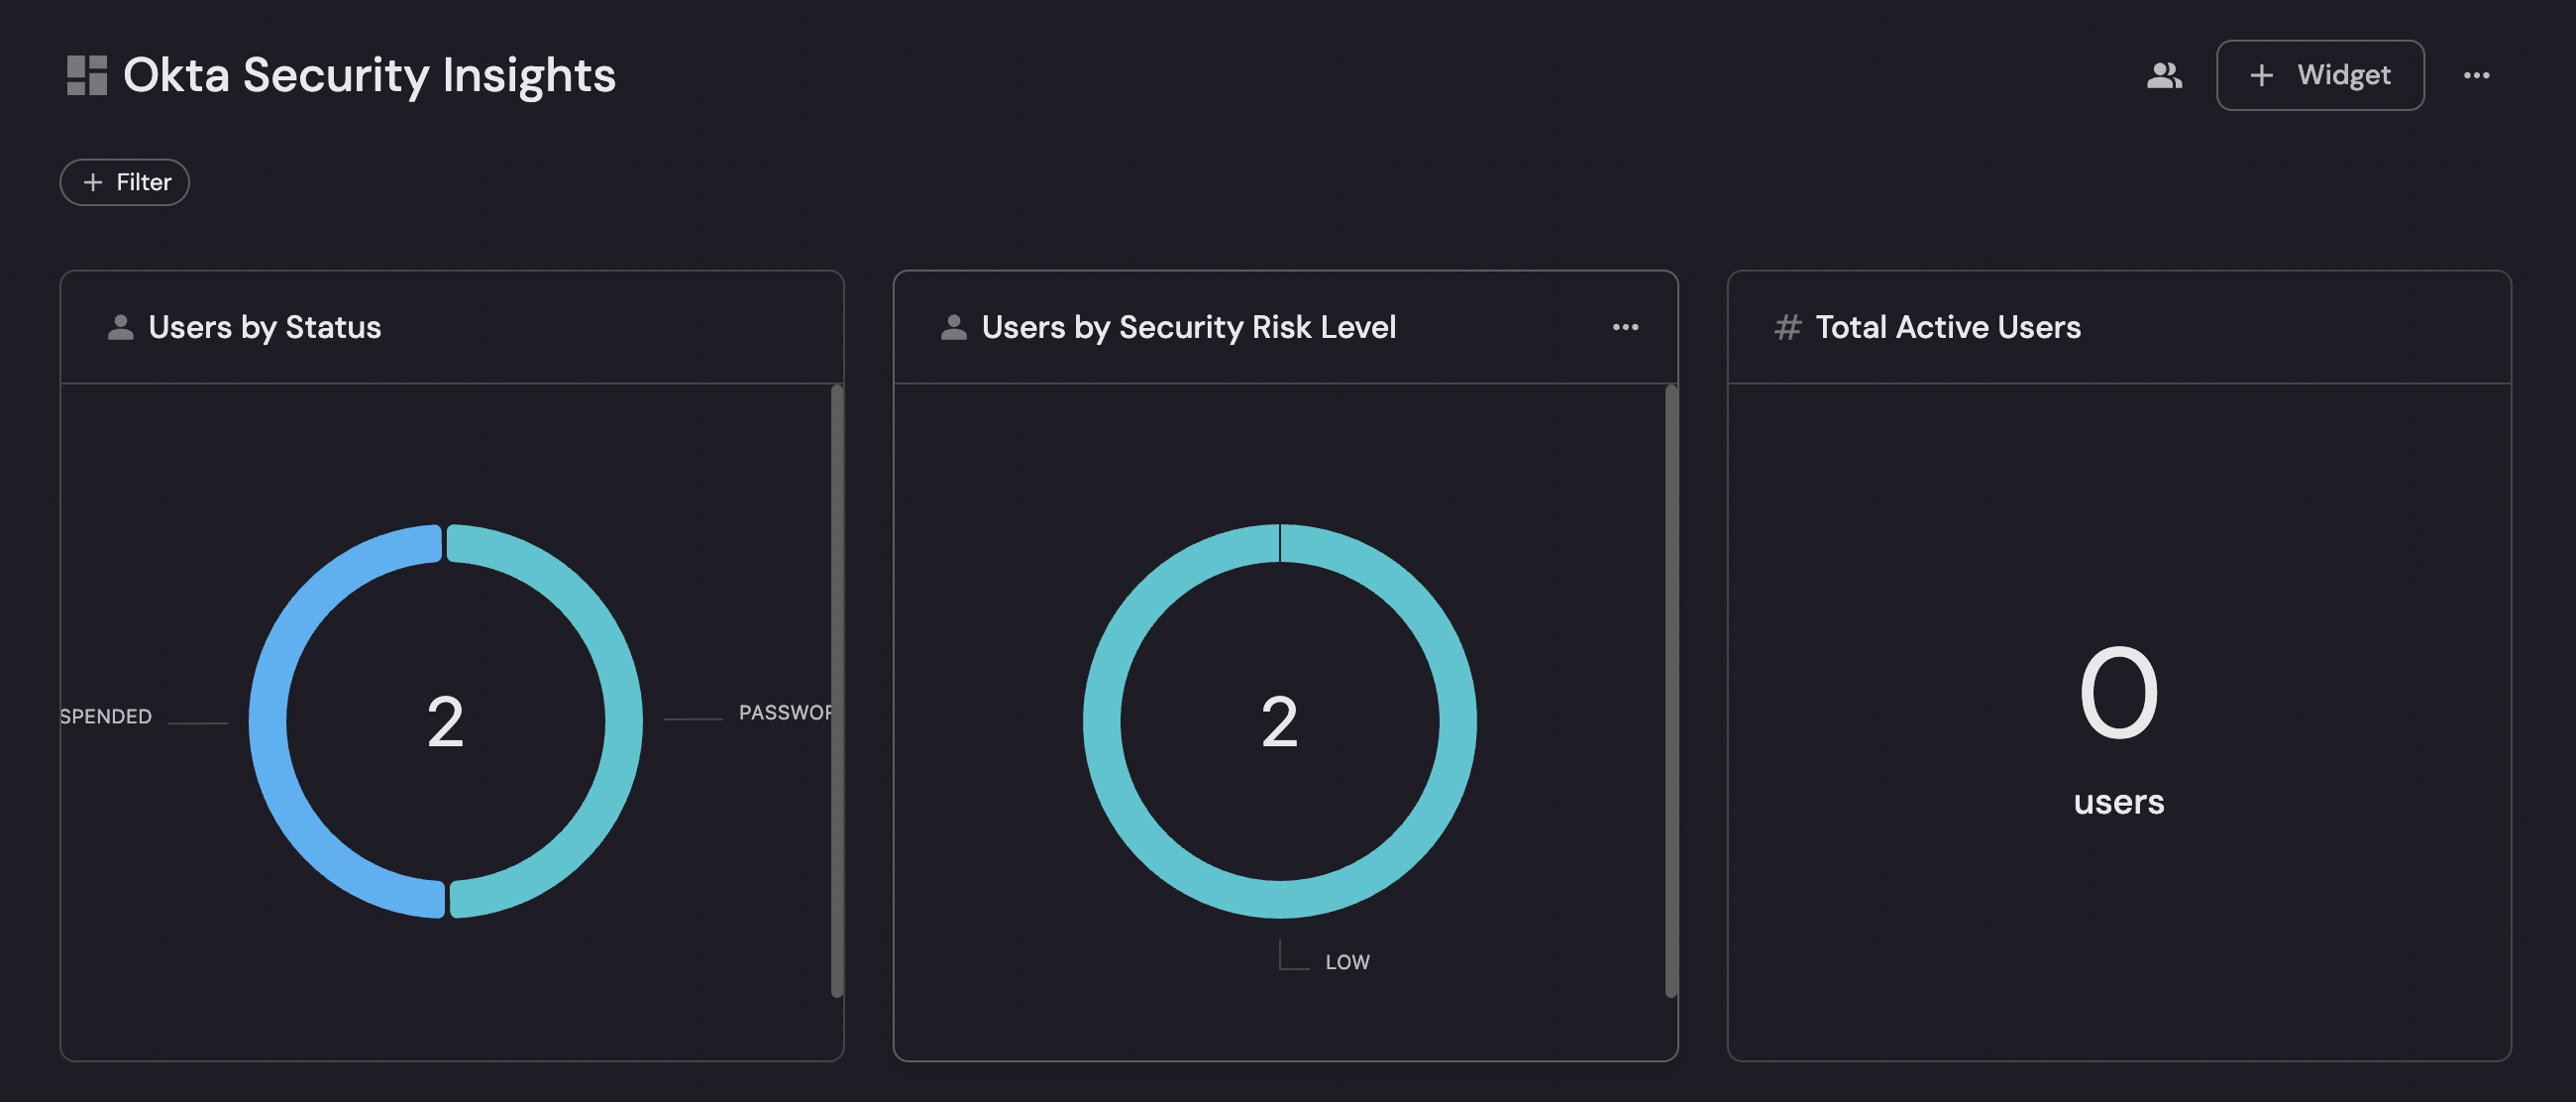Open the share users icon

[x=2164, y=75]
